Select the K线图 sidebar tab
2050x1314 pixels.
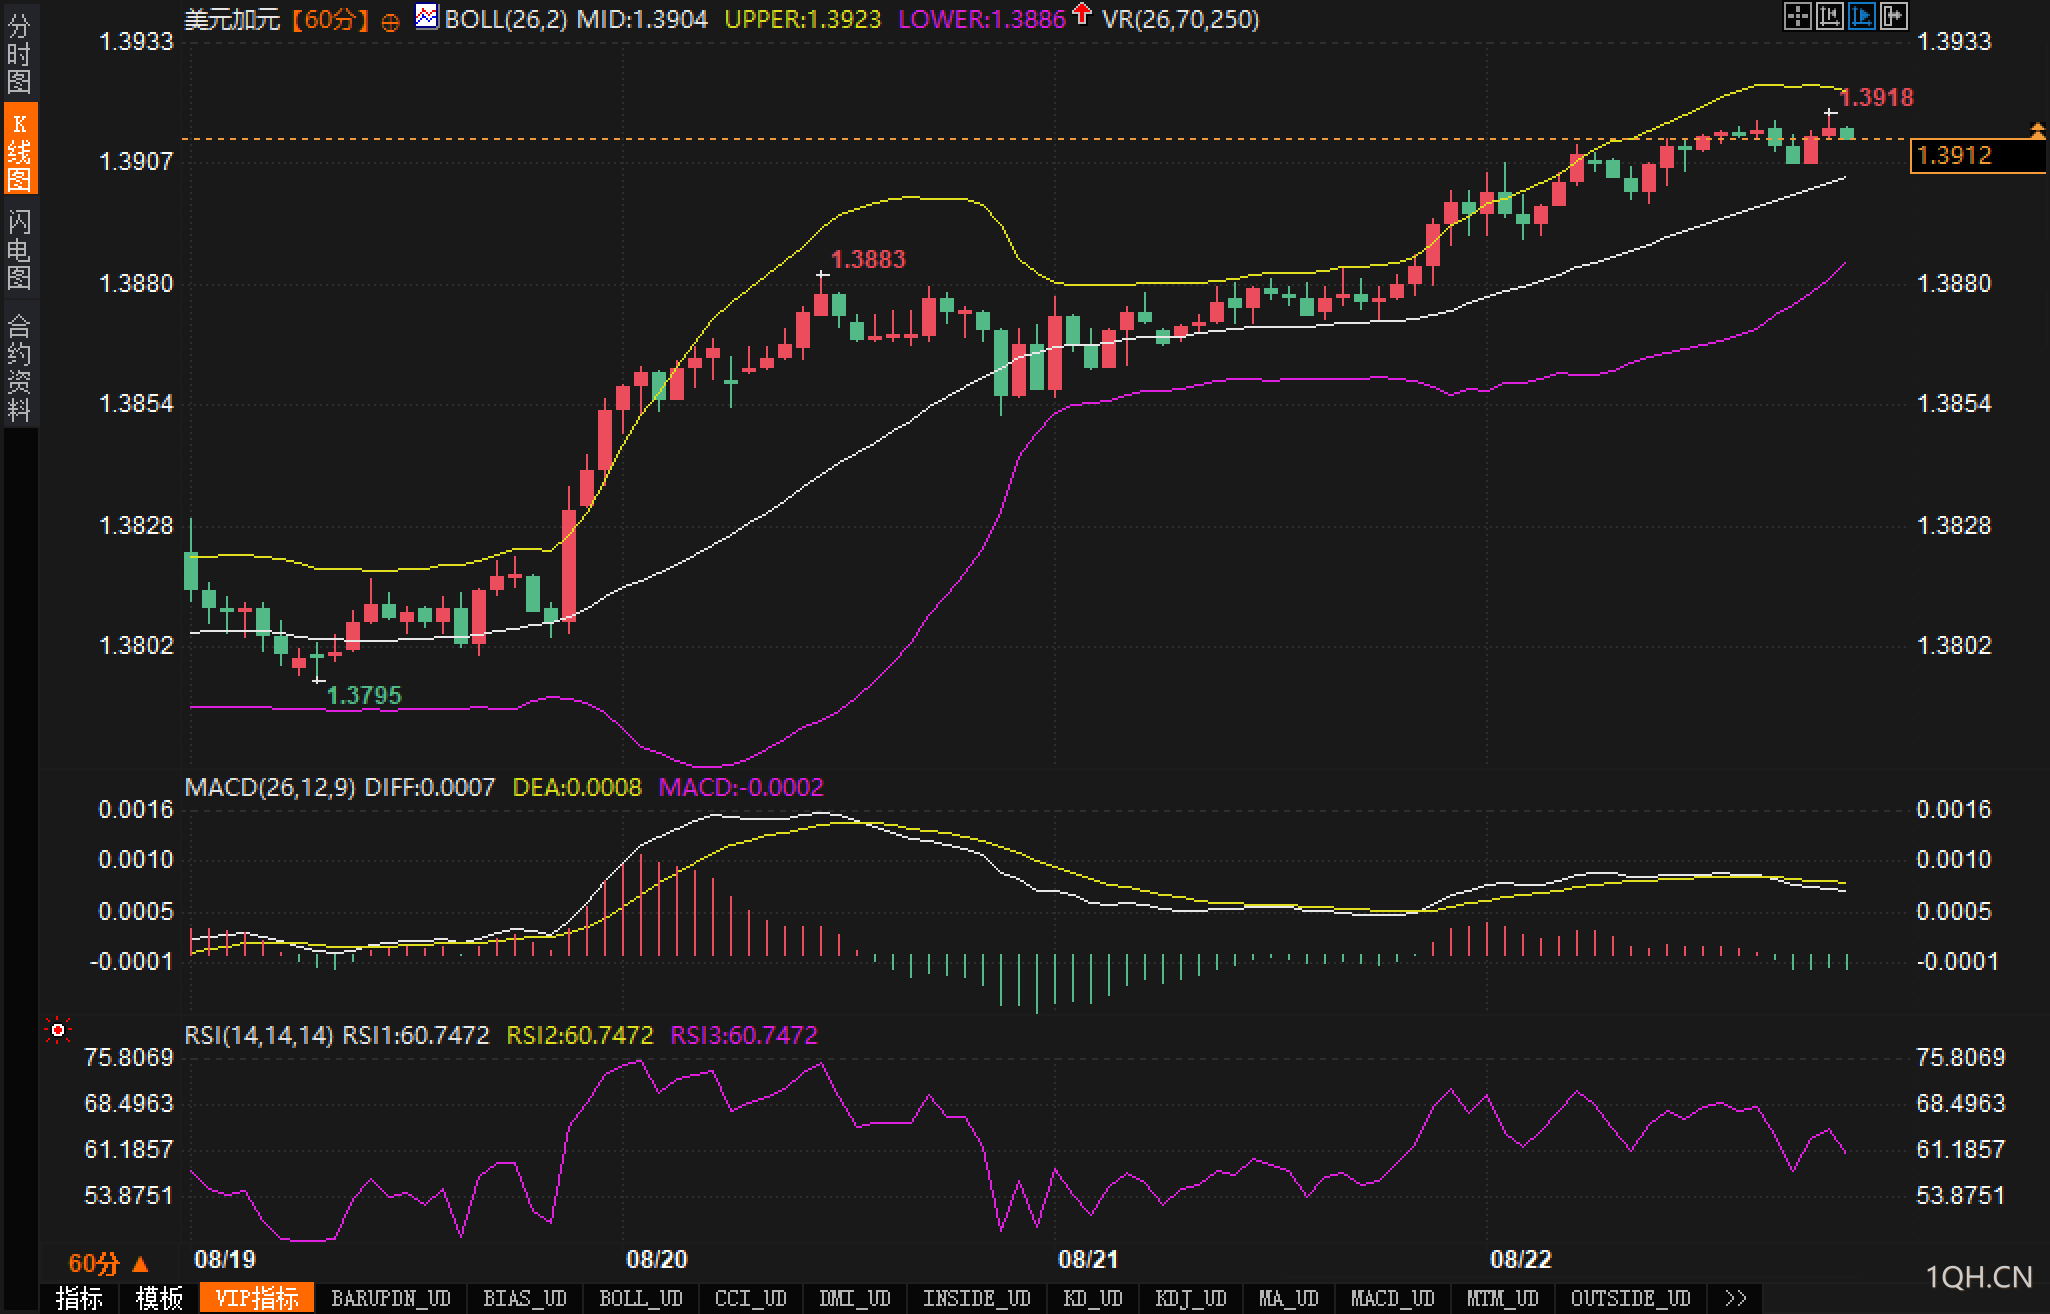(x=19, y=150)
